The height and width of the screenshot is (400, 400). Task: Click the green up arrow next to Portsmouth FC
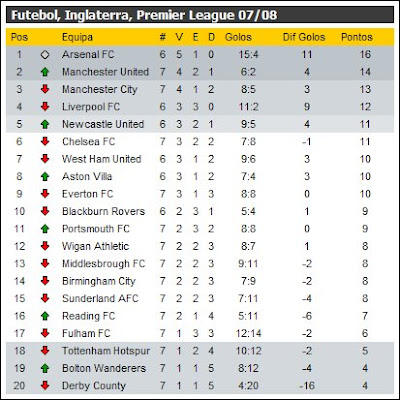[45, 229]
